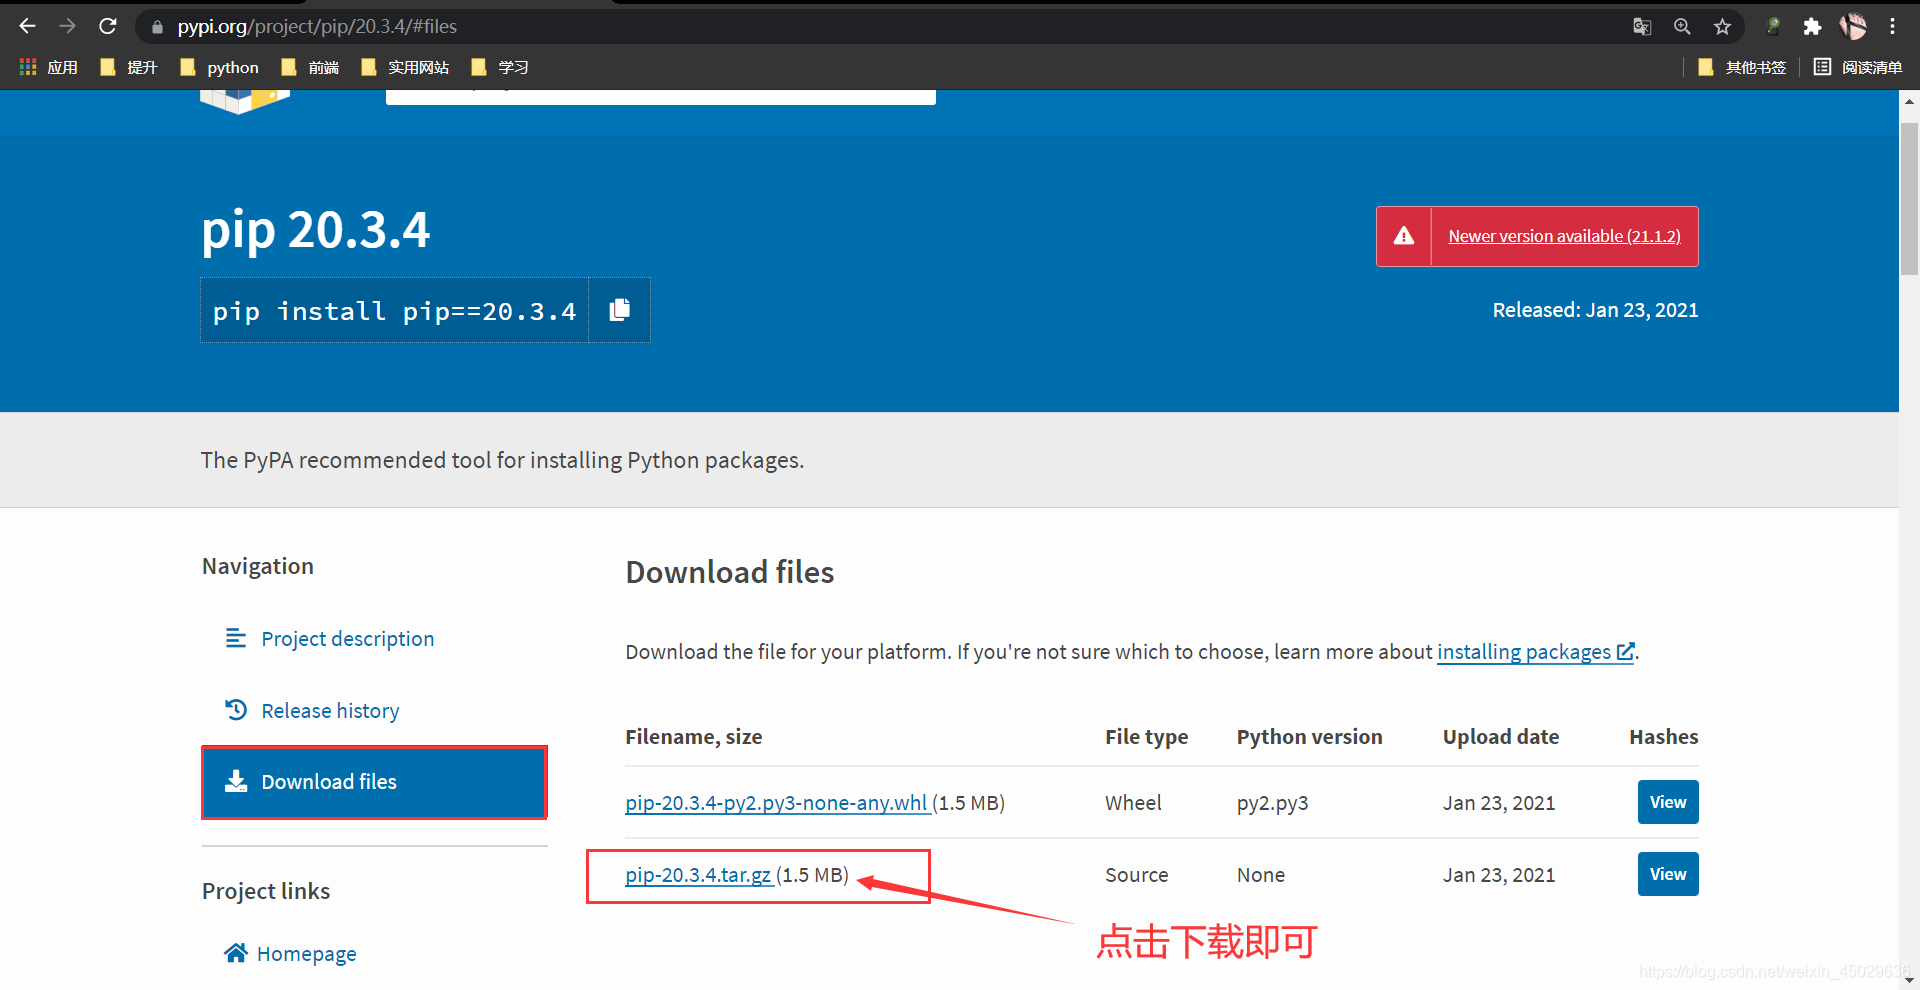Click the warning triangle icon

[x=1404, y=236]
